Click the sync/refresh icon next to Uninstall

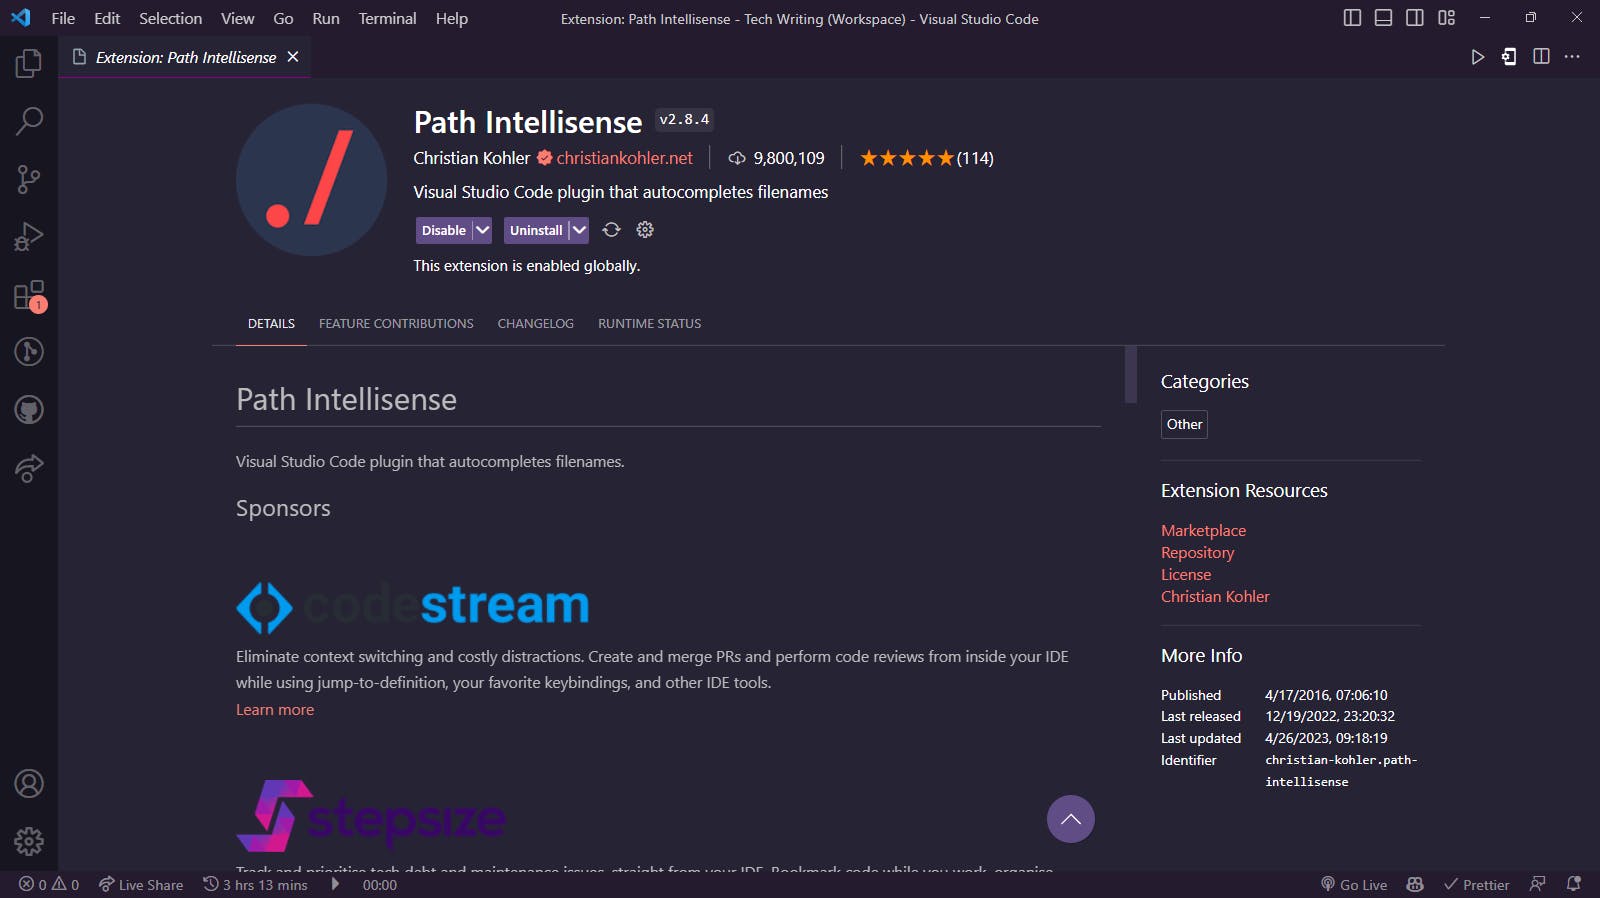611,230
